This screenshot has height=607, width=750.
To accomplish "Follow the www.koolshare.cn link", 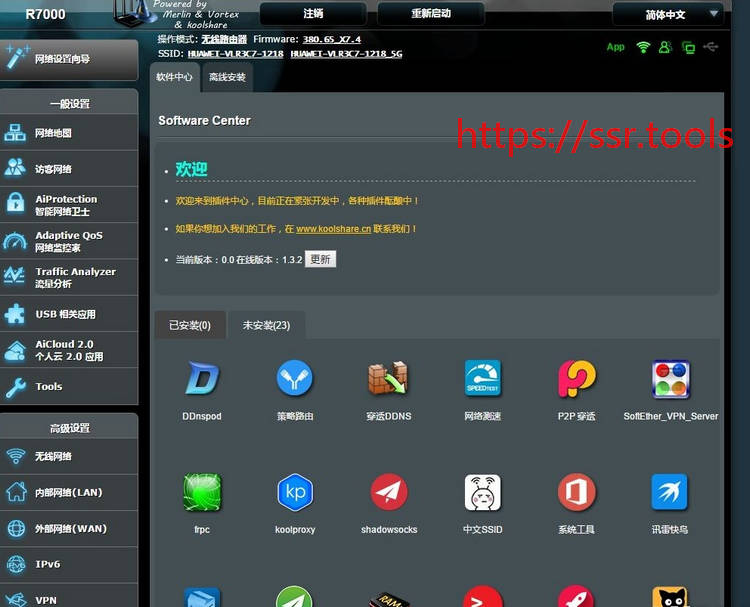I will pyautogui.click(x=333, y=229).
